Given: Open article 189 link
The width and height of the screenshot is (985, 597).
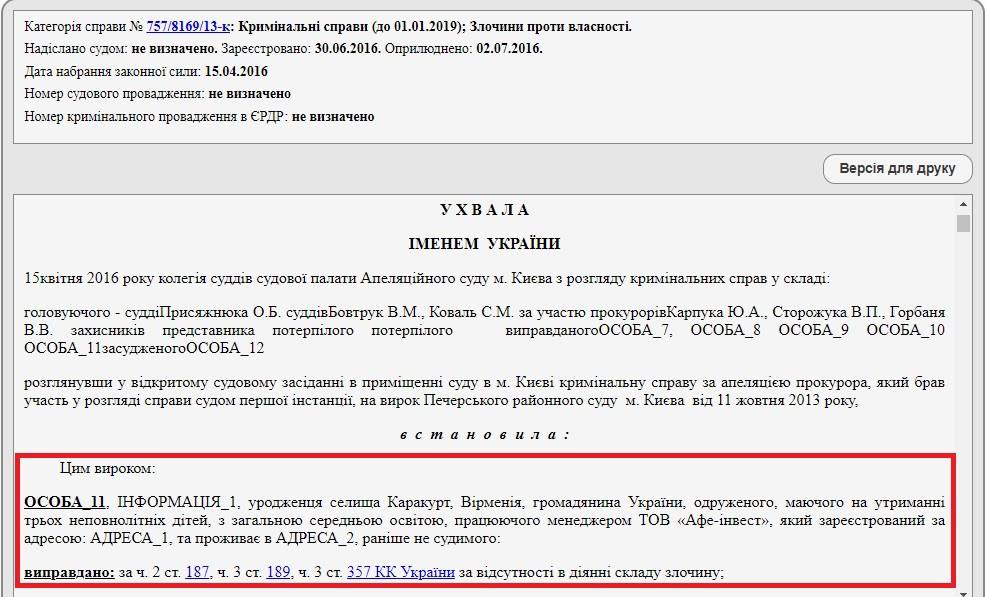Looking at the screenshot, I should (278, 573).
